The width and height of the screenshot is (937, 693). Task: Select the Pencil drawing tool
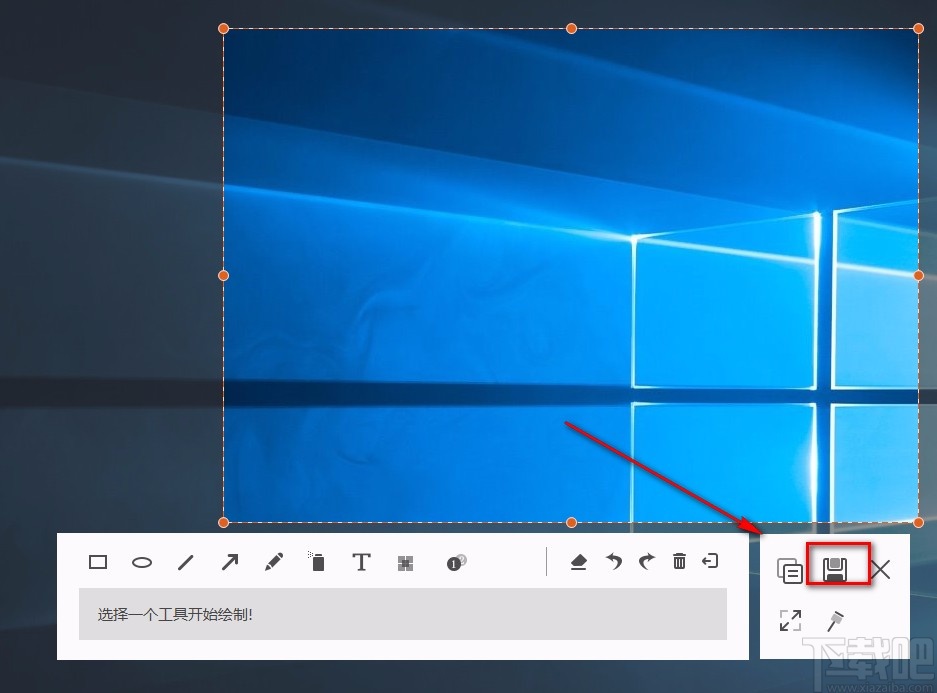[273, 562]
